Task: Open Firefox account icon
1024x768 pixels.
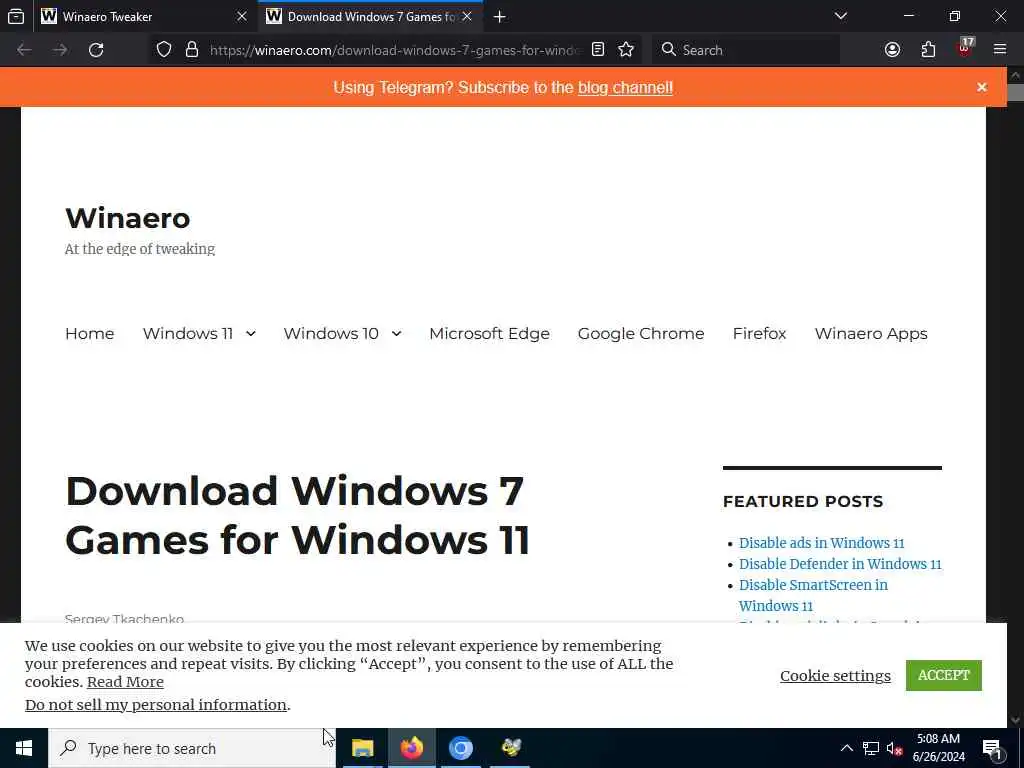Action: tap(892, 50)
